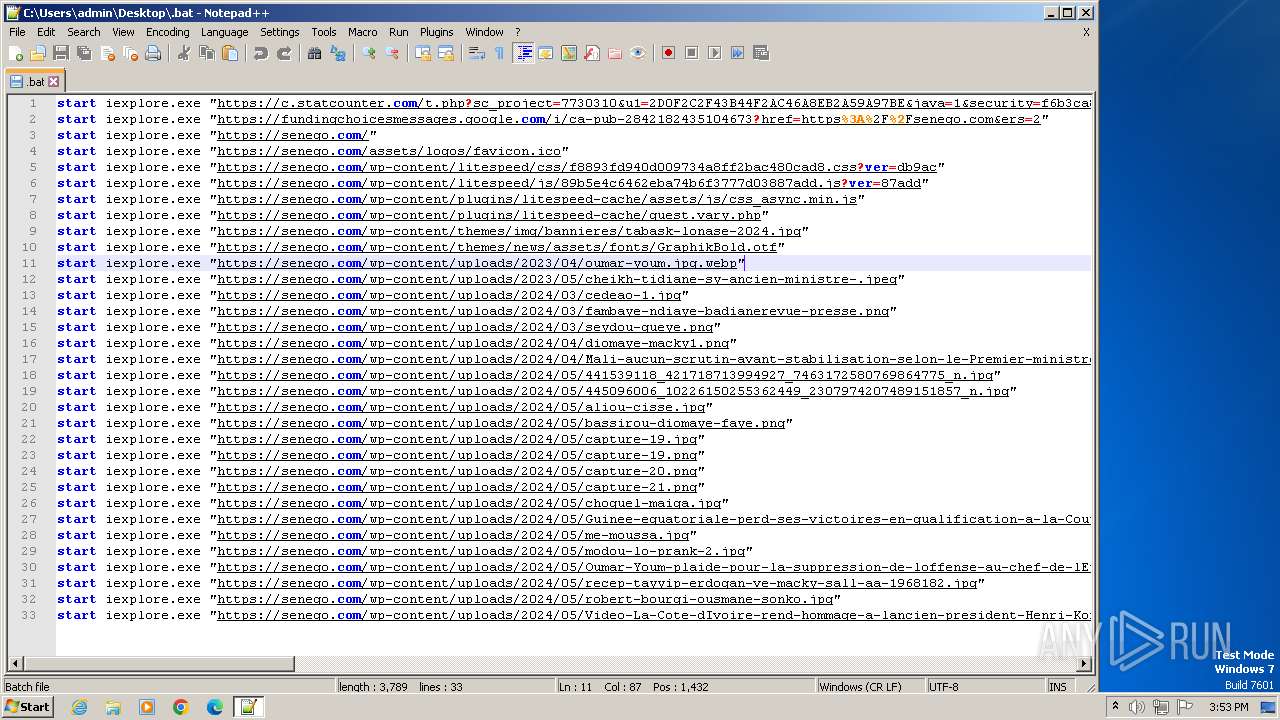This screenshot has width=1280, height=720.
Task: Click the Close All toolbar icon
Action: click(x=130, y=53)
